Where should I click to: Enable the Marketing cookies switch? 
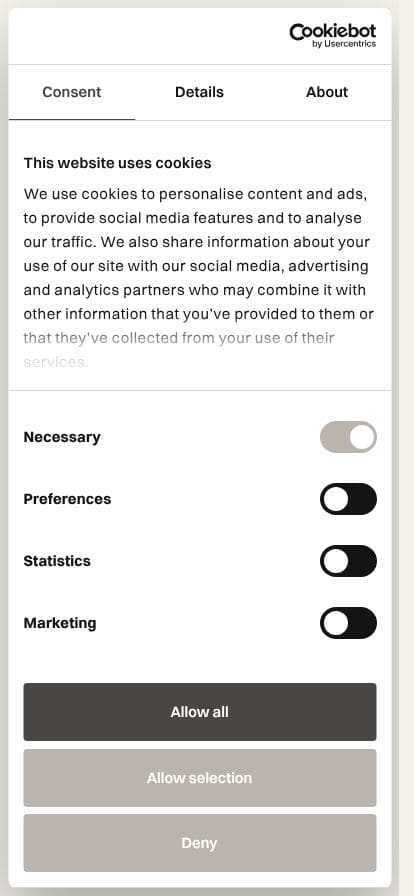348,623
